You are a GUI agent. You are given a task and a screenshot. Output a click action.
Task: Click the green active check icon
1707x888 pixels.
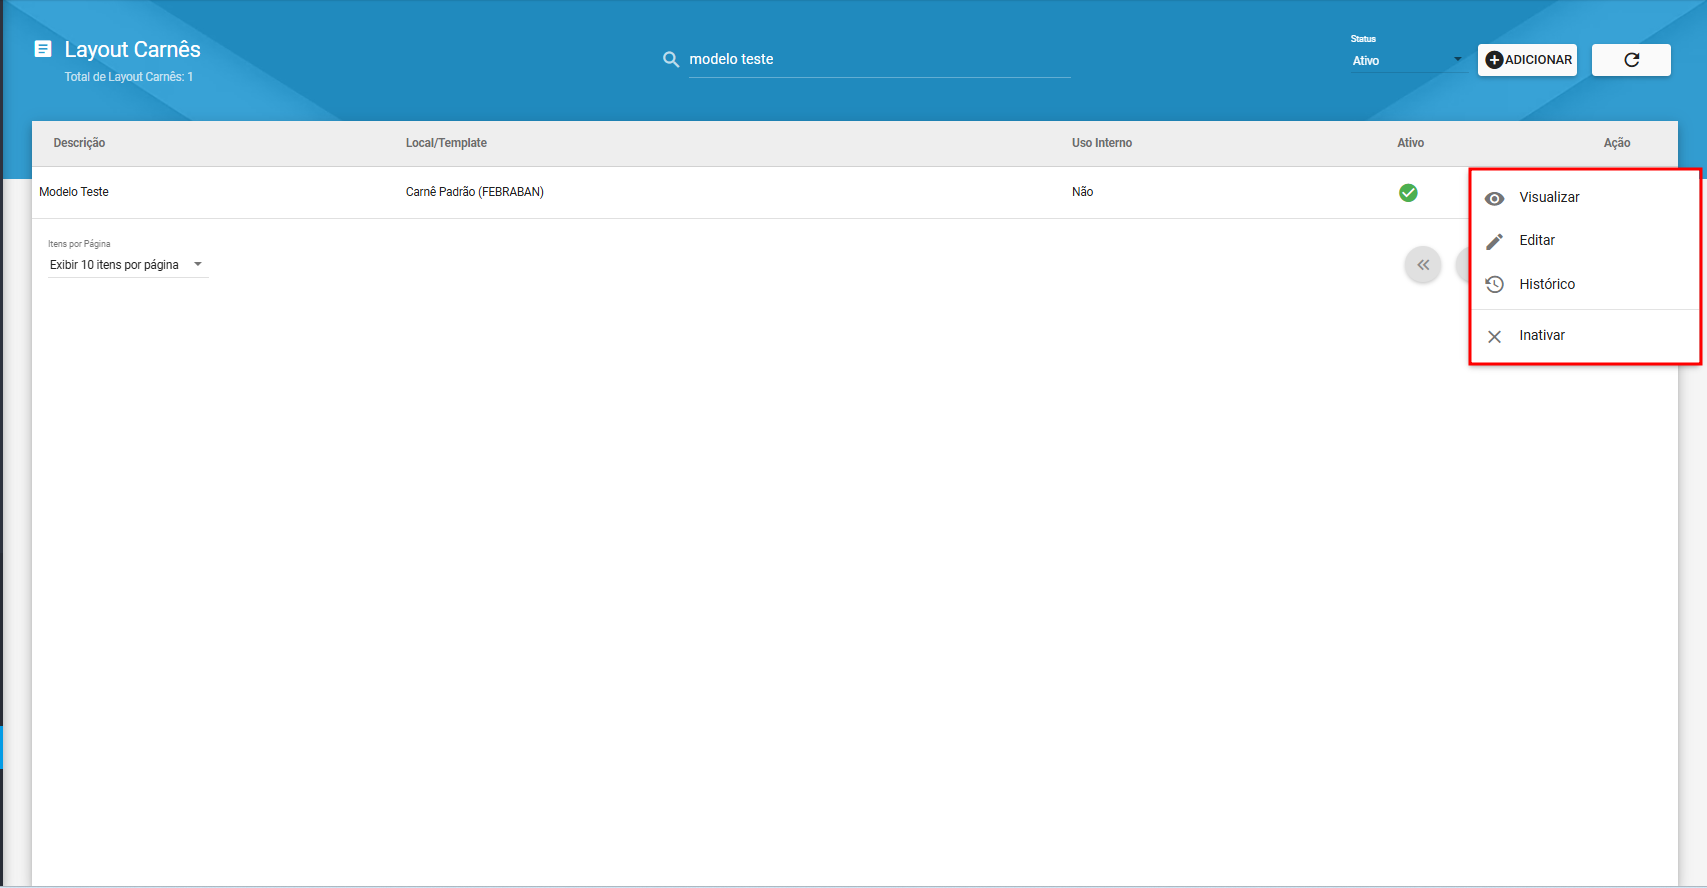pos(1408,193)
